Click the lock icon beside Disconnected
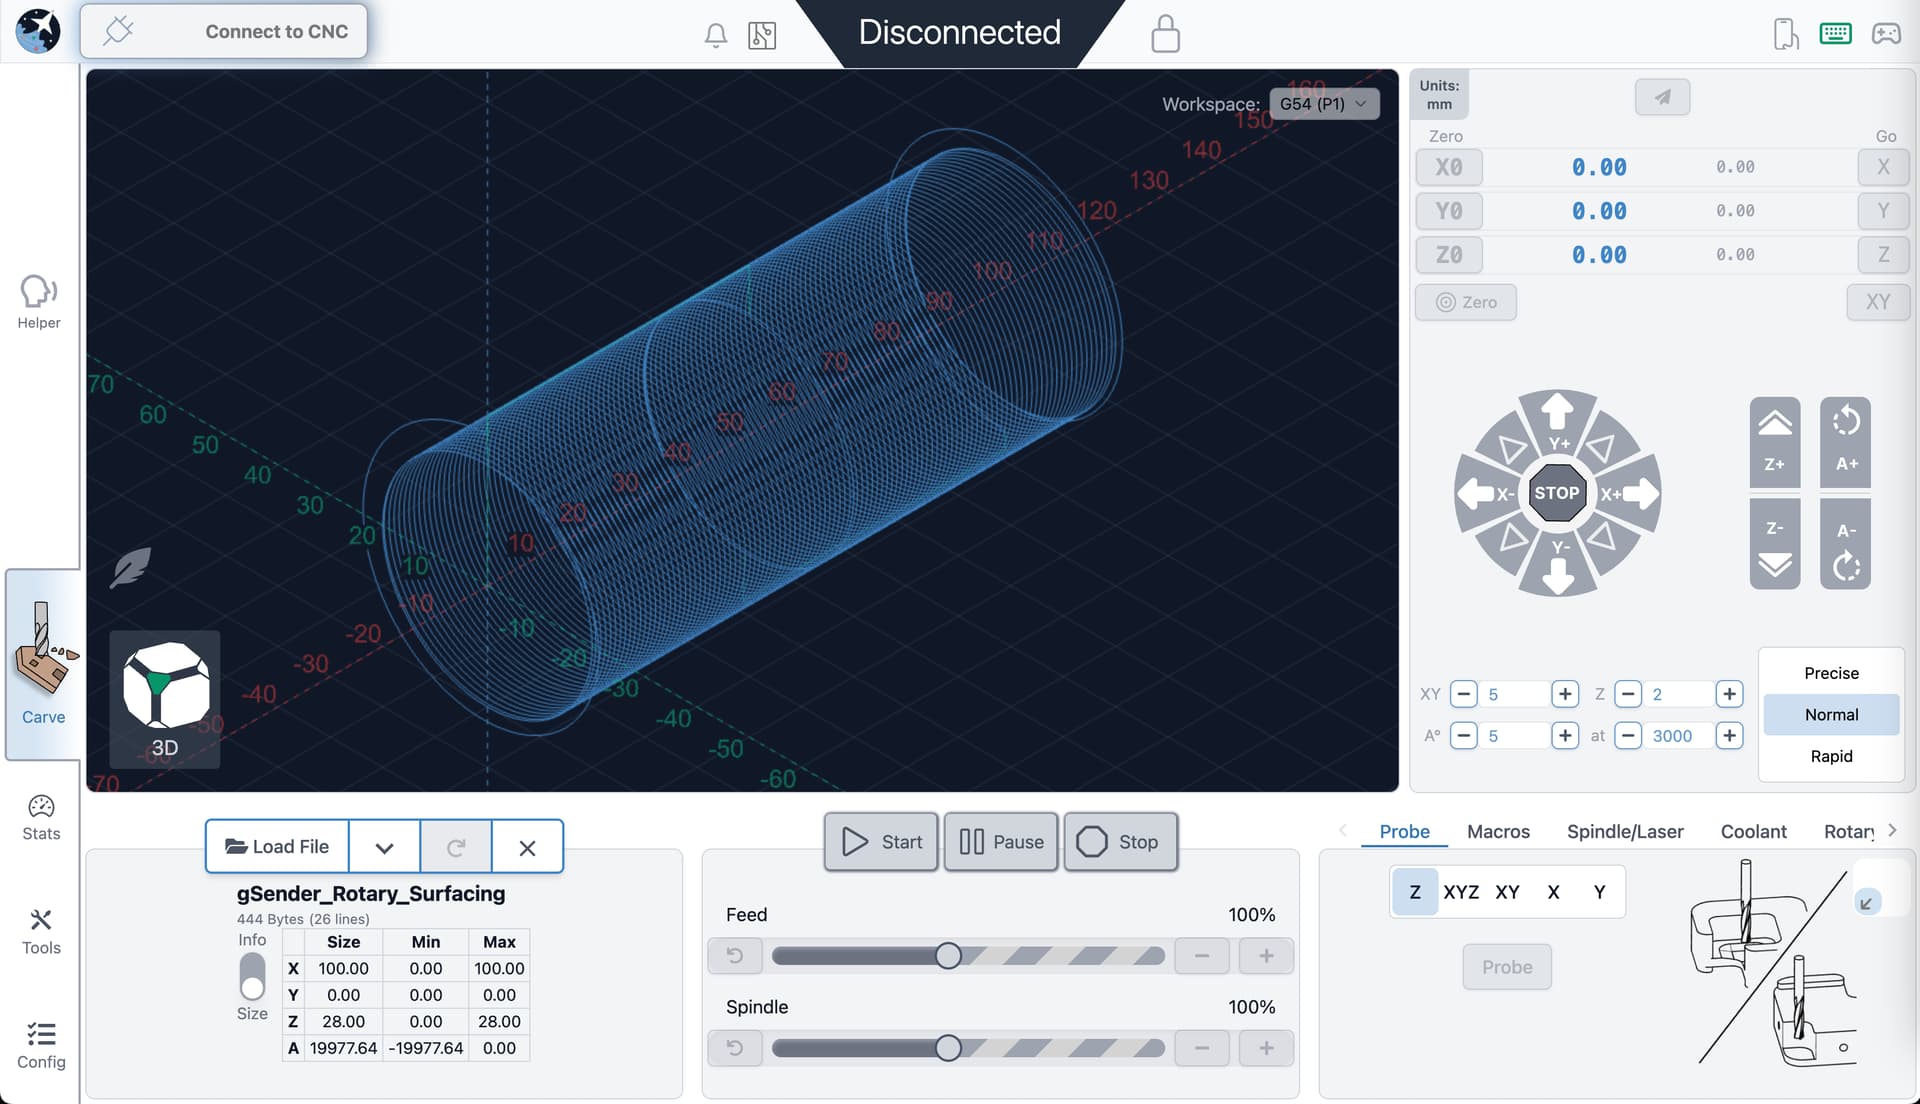 pos(1165,34)
